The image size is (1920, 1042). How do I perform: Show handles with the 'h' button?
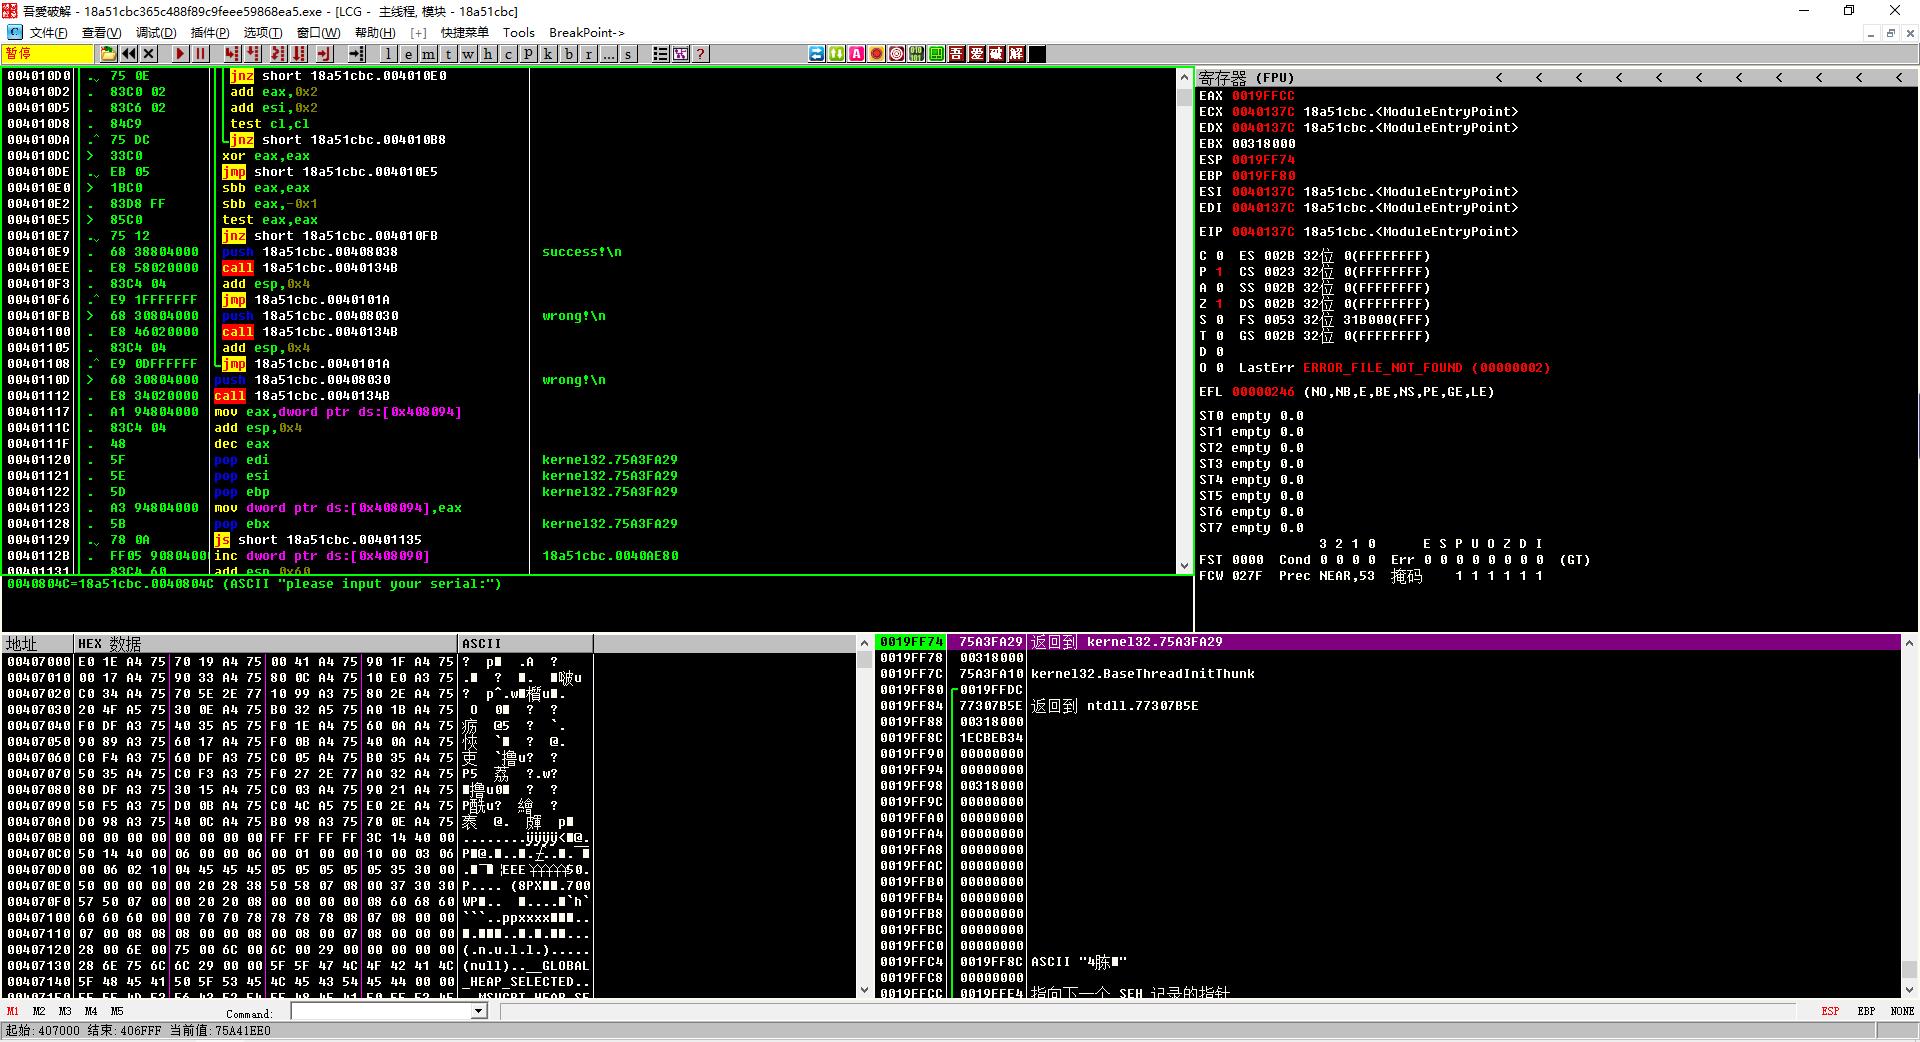click(x=488, y=54)
